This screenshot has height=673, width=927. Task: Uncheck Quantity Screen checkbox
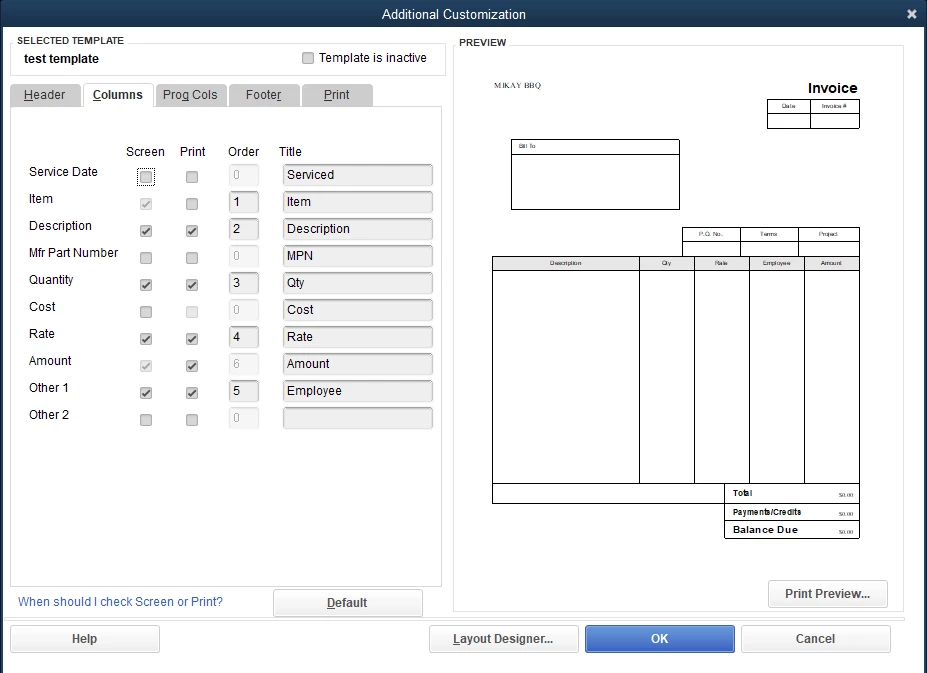[x=146, y=285]
